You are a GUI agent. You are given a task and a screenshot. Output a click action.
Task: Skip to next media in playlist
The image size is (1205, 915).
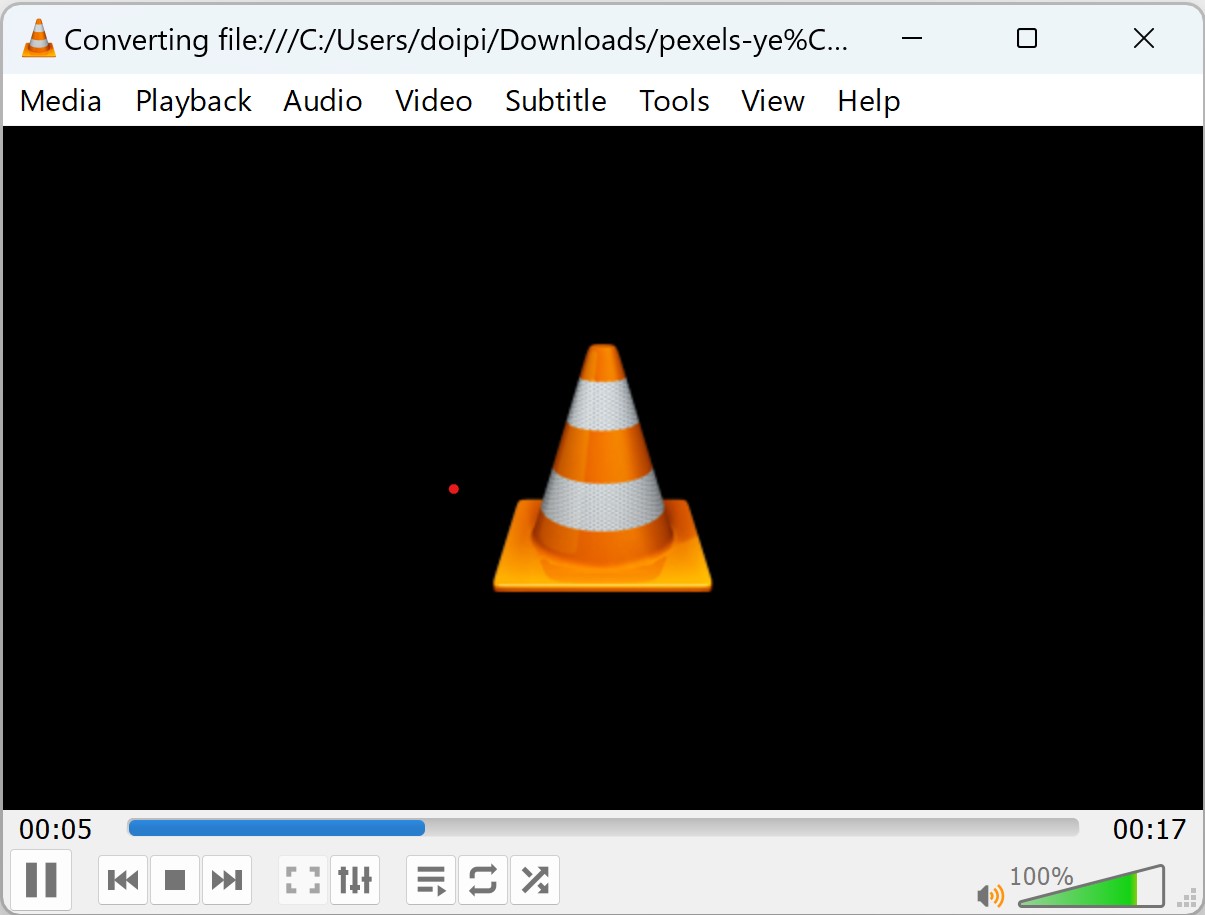pyautogui.click(x=227, y=880)
